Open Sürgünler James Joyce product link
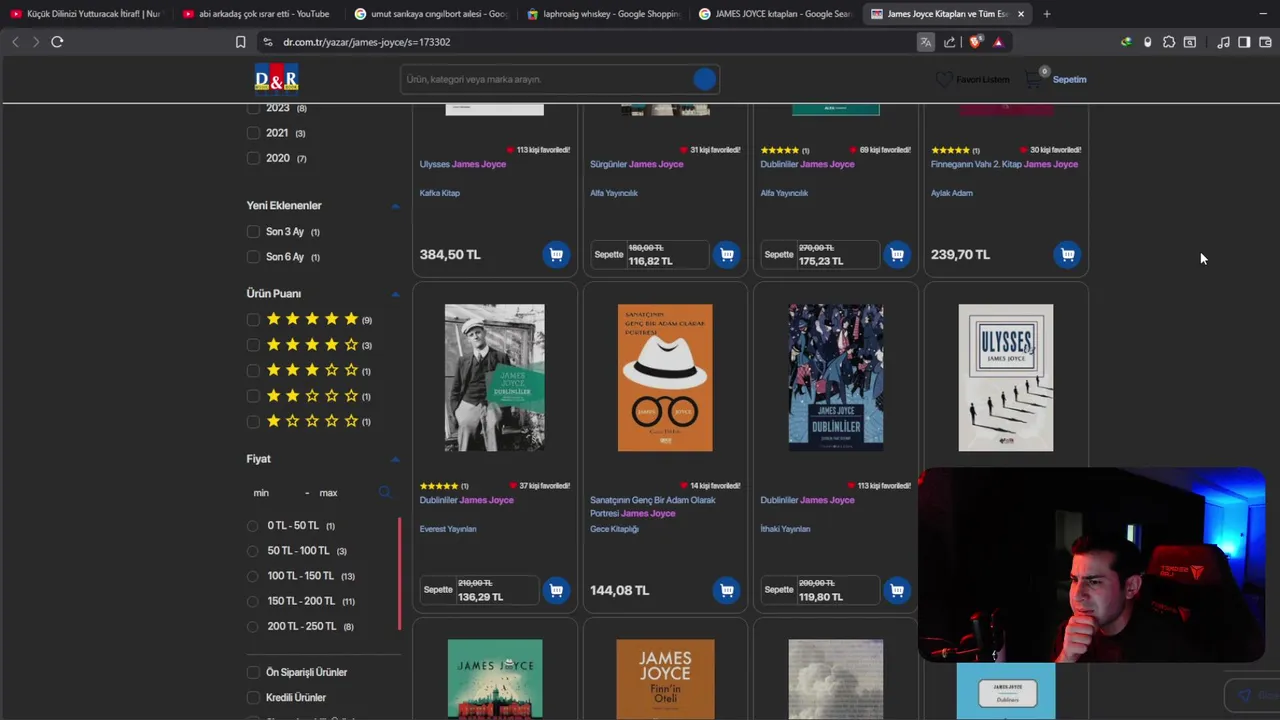1280x720 pixels. (x=637, y=164)
